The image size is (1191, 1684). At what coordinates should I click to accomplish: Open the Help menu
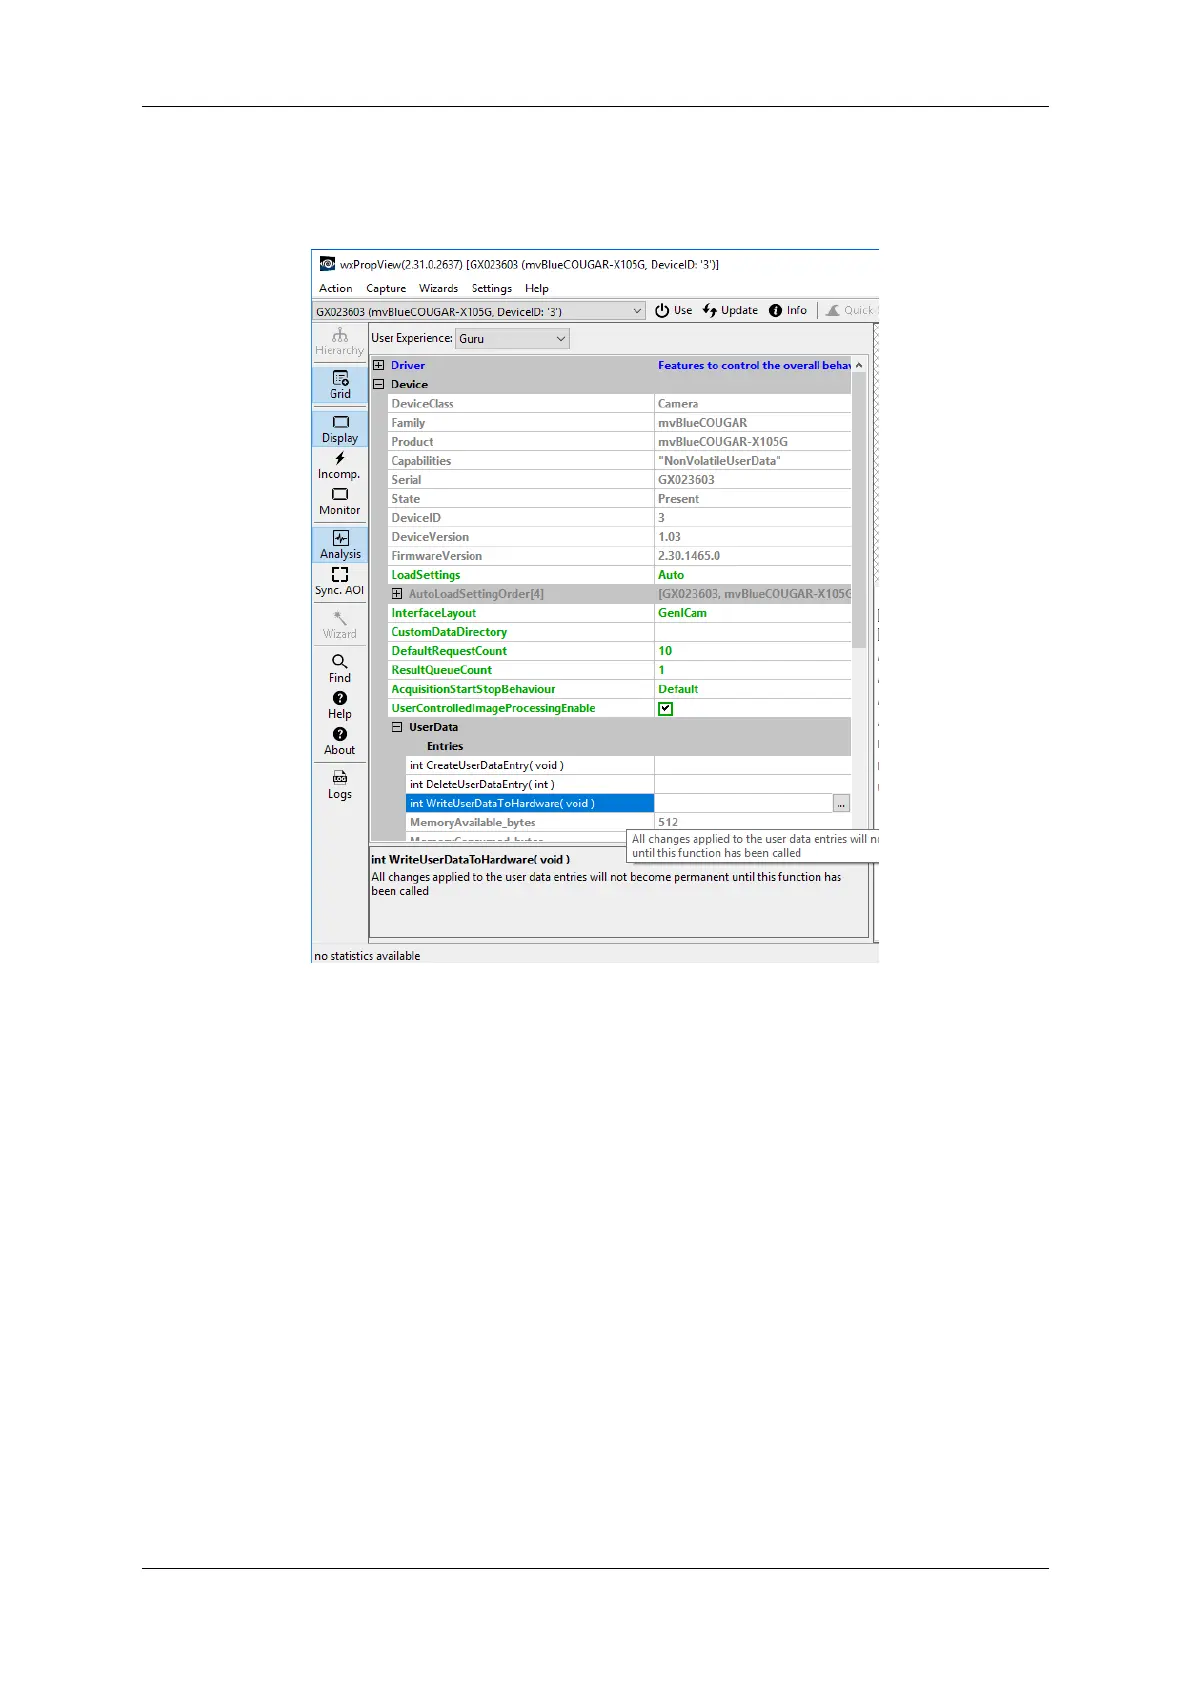click(537, 288)
